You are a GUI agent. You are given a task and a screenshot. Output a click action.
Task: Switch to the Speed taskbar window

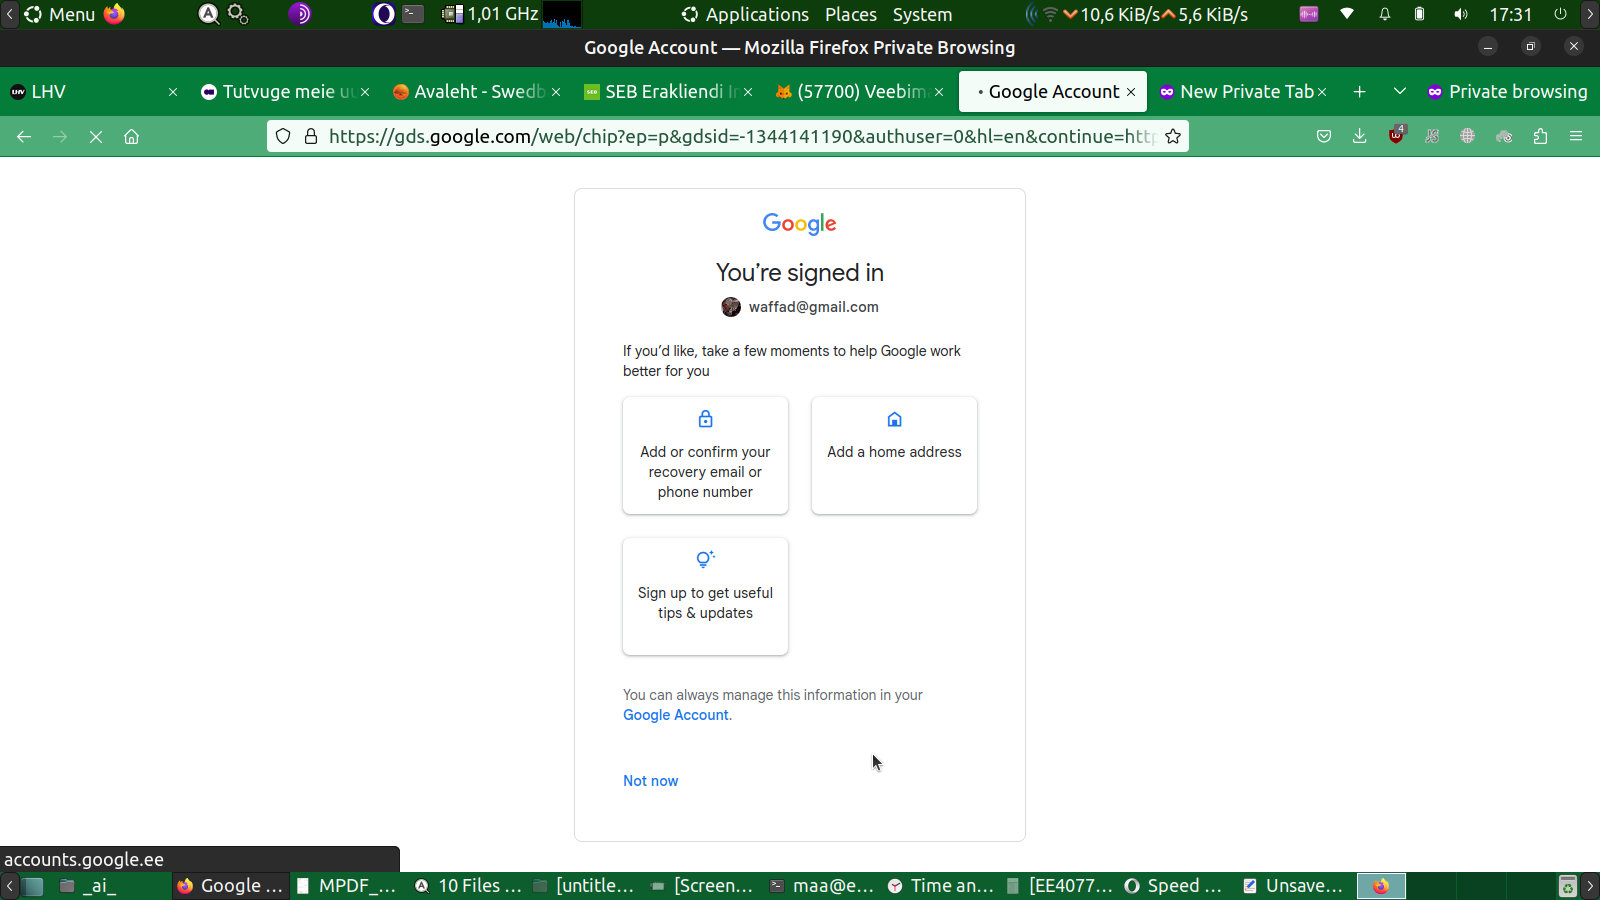(1173, 886)
